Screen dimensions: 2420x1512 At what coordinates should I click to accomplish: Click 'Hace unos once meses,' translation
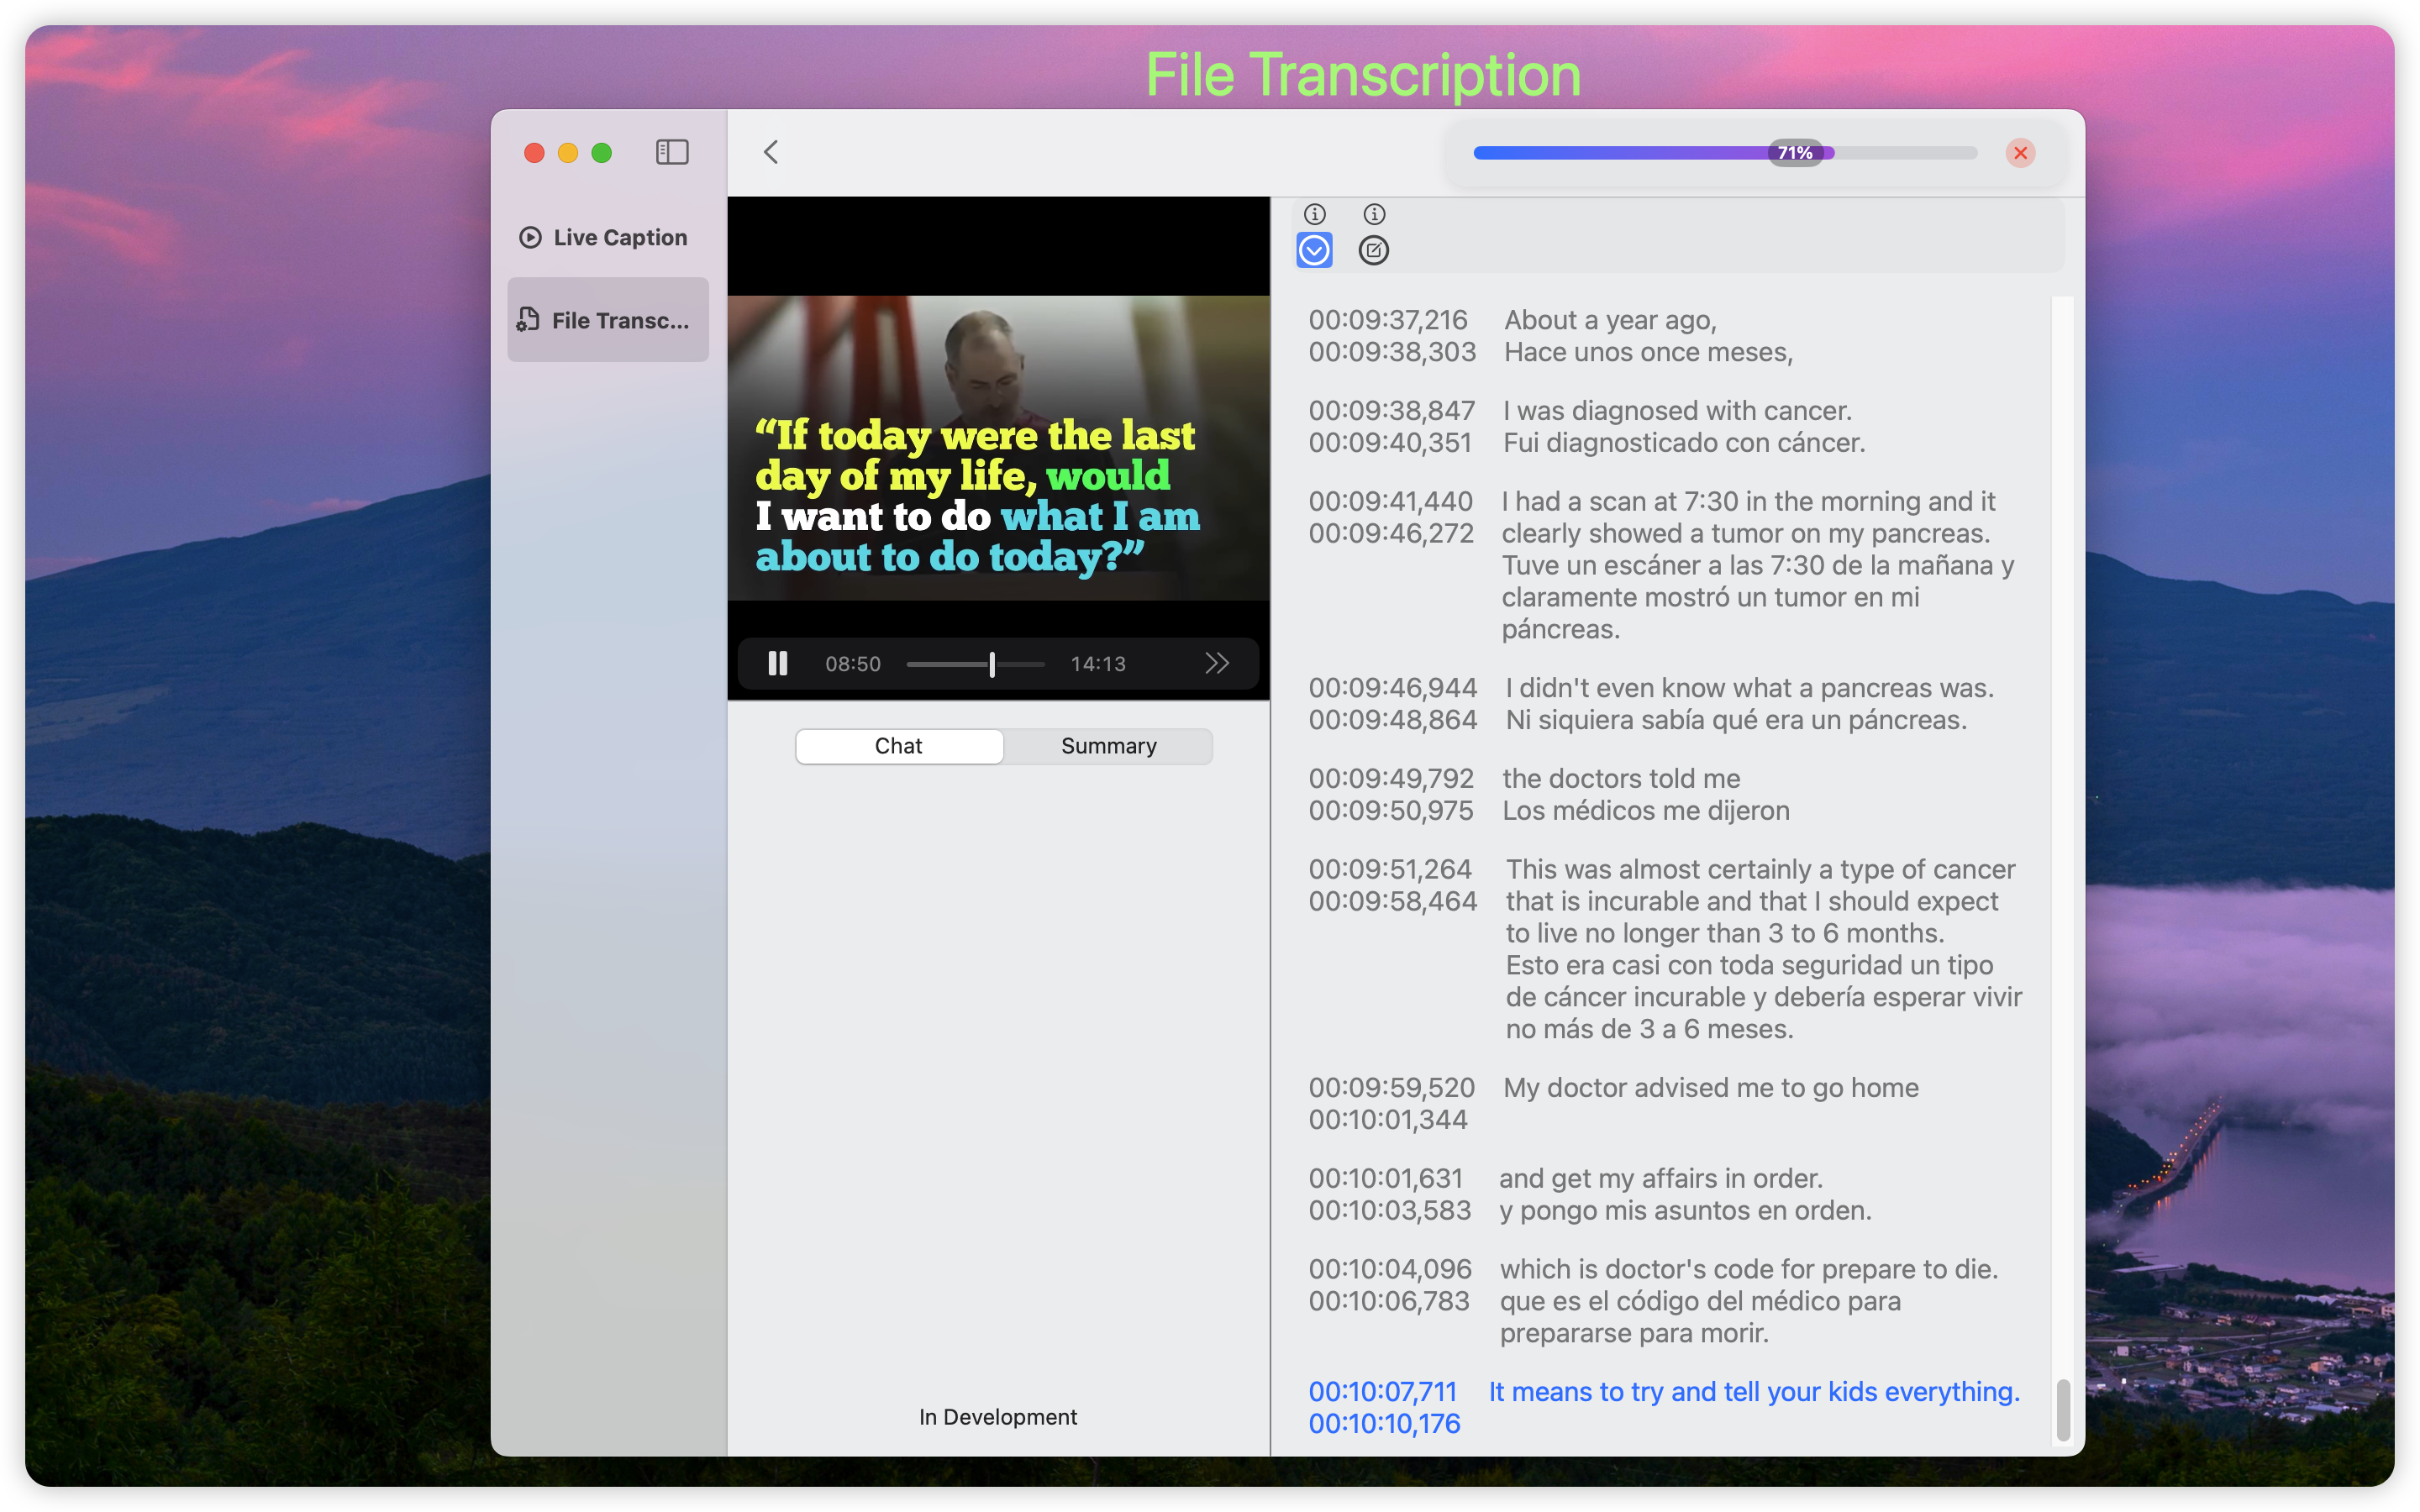(x=1648, y=352)
